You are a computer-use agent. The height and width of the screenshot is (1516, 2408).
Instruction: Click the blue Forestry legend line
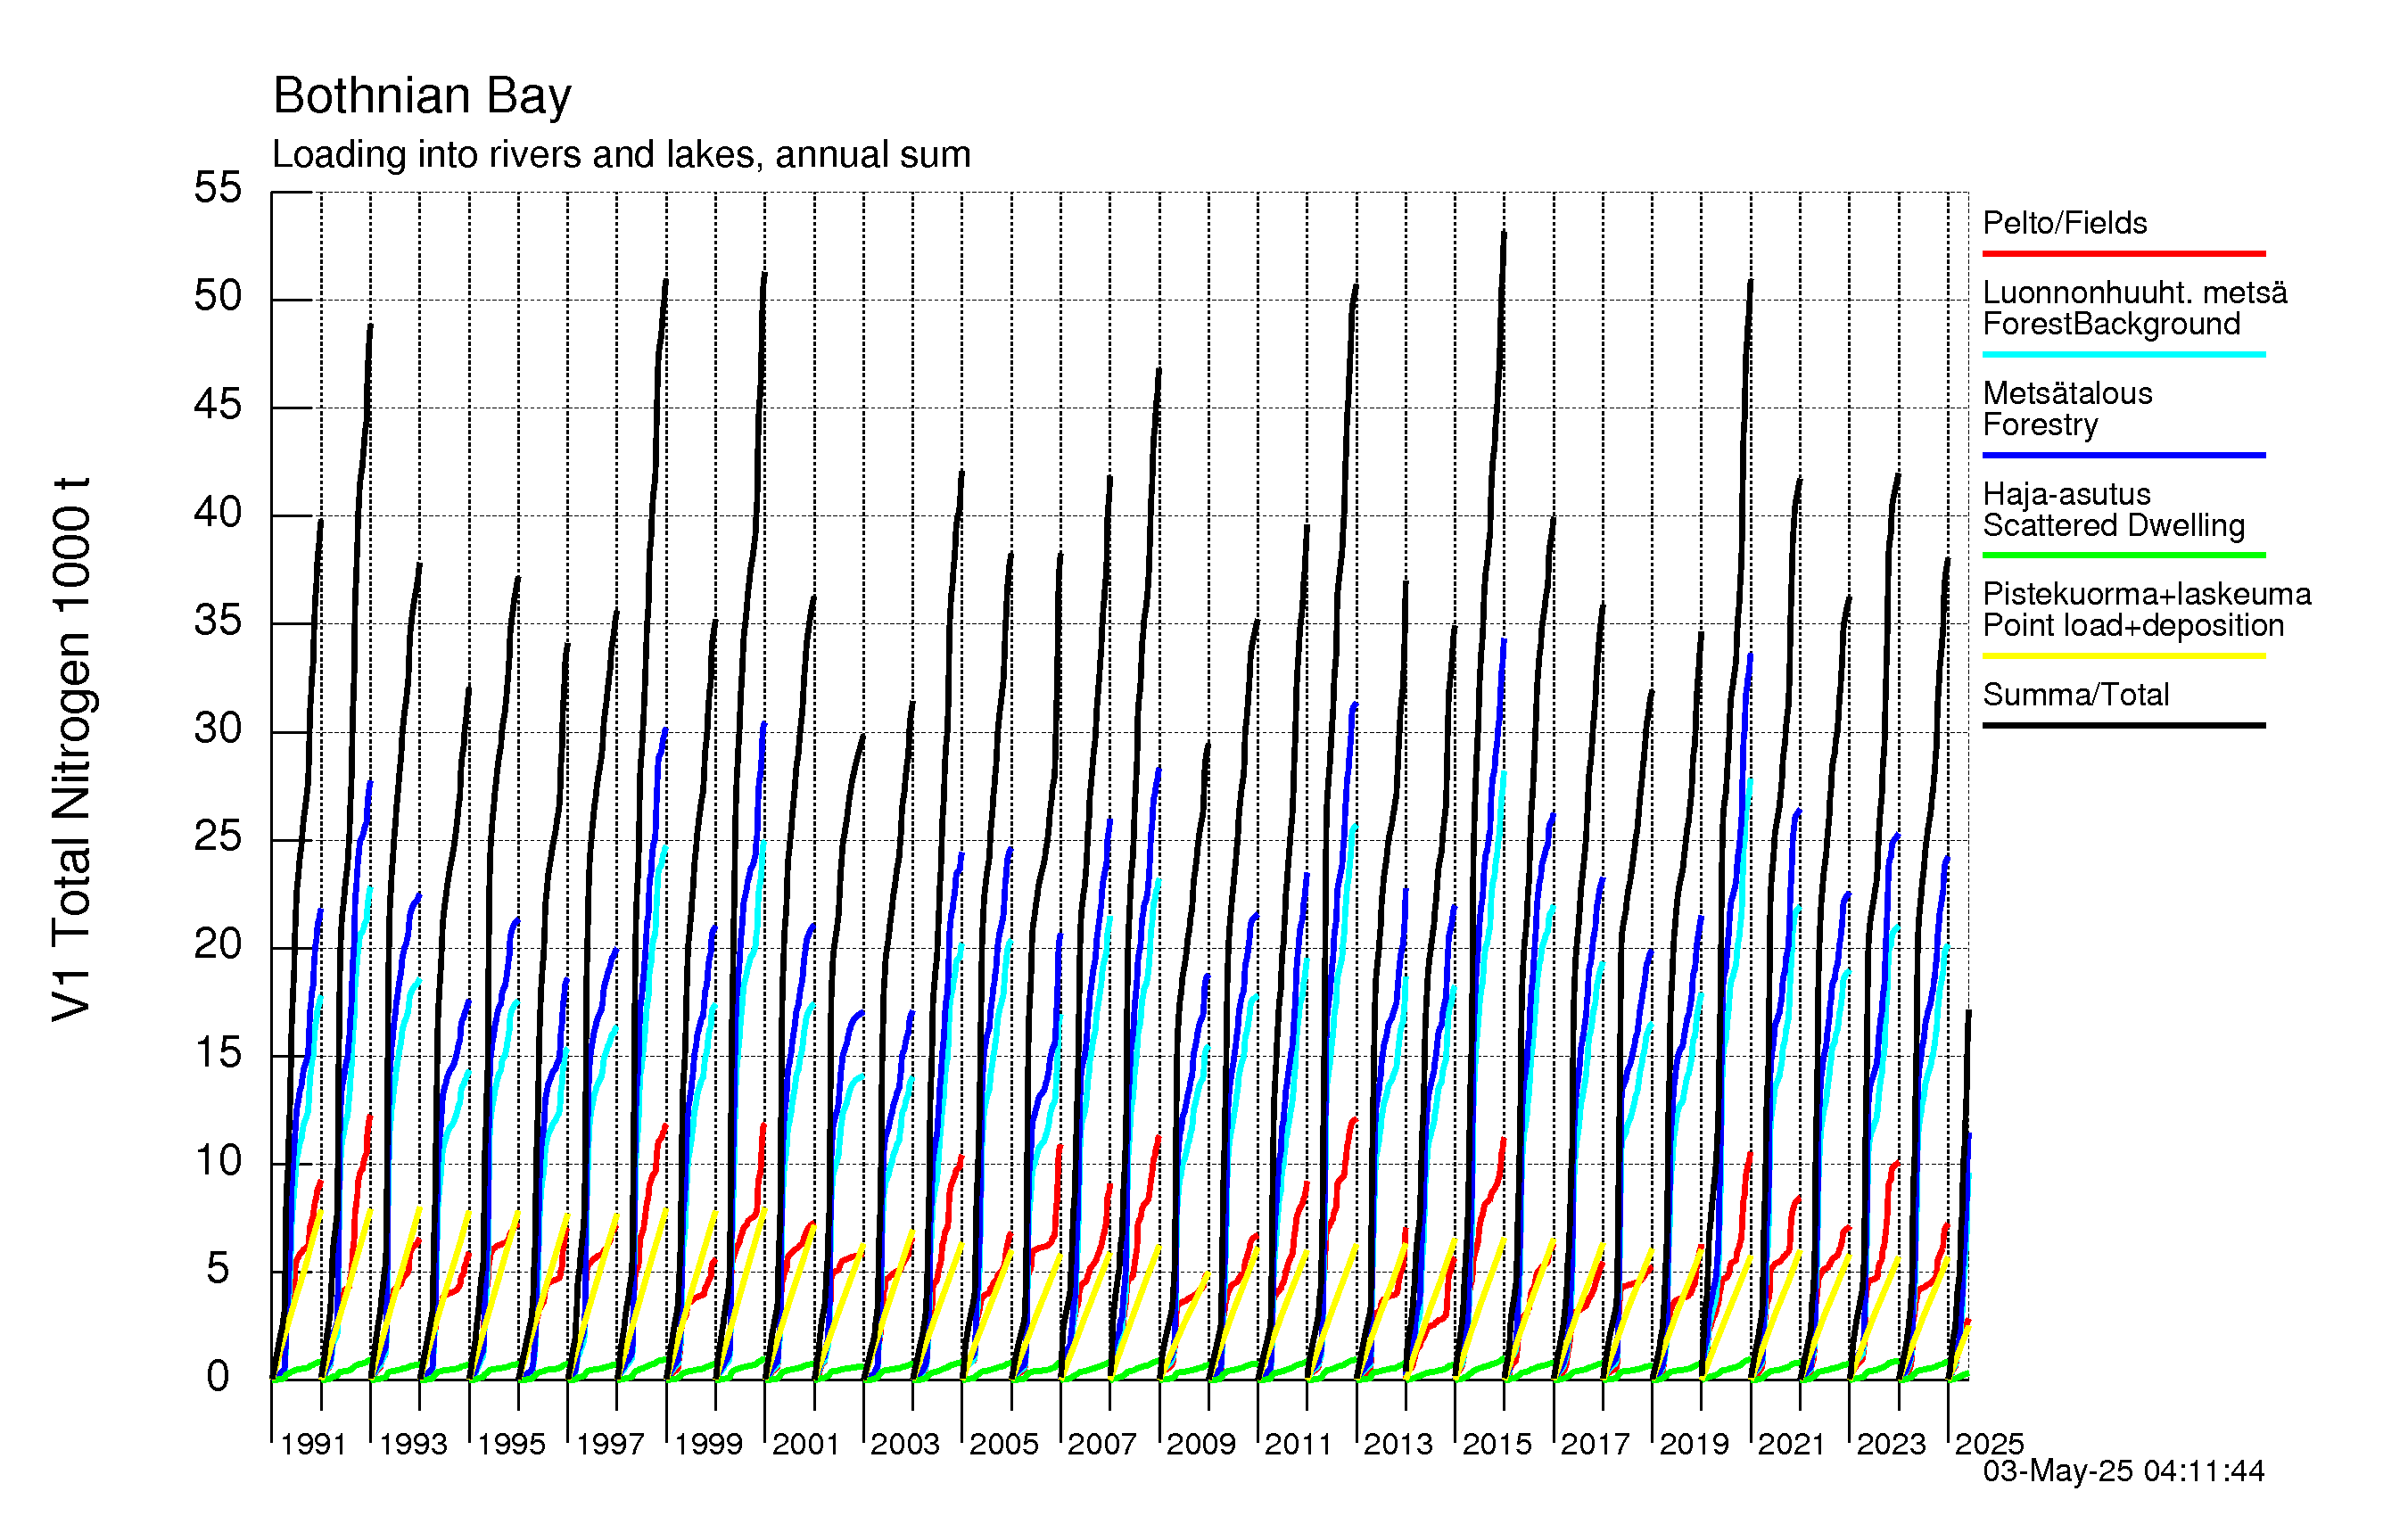click(x=2124, y=455)
